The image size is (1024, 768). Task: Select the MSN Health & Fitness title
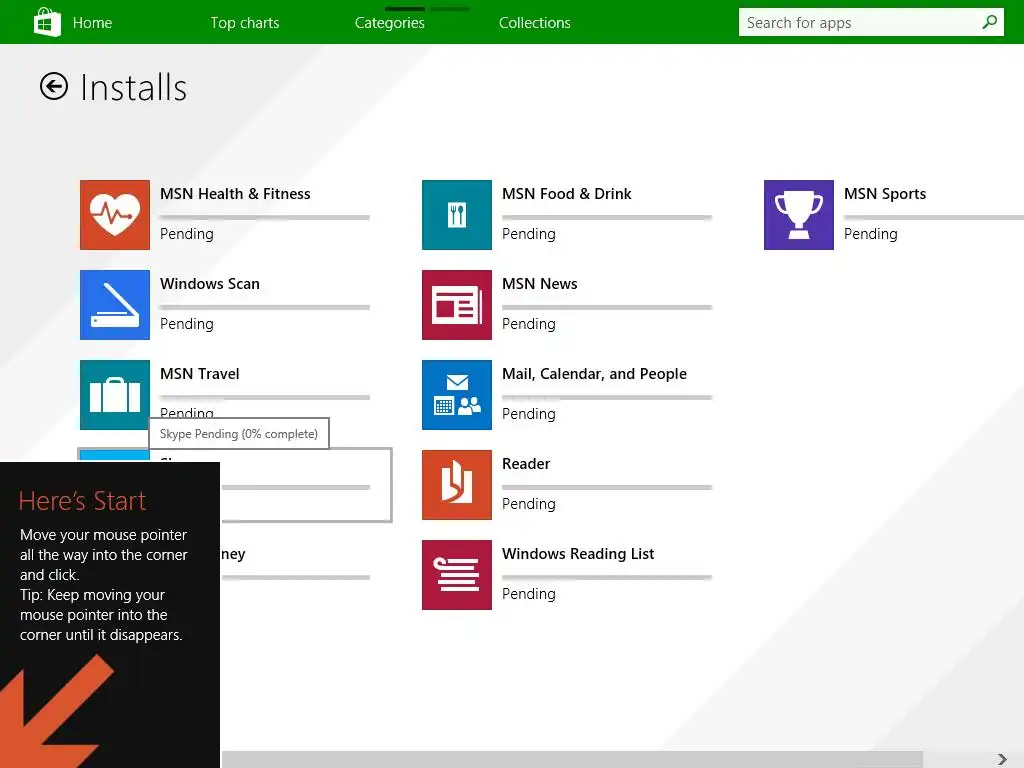coord(235,194)
